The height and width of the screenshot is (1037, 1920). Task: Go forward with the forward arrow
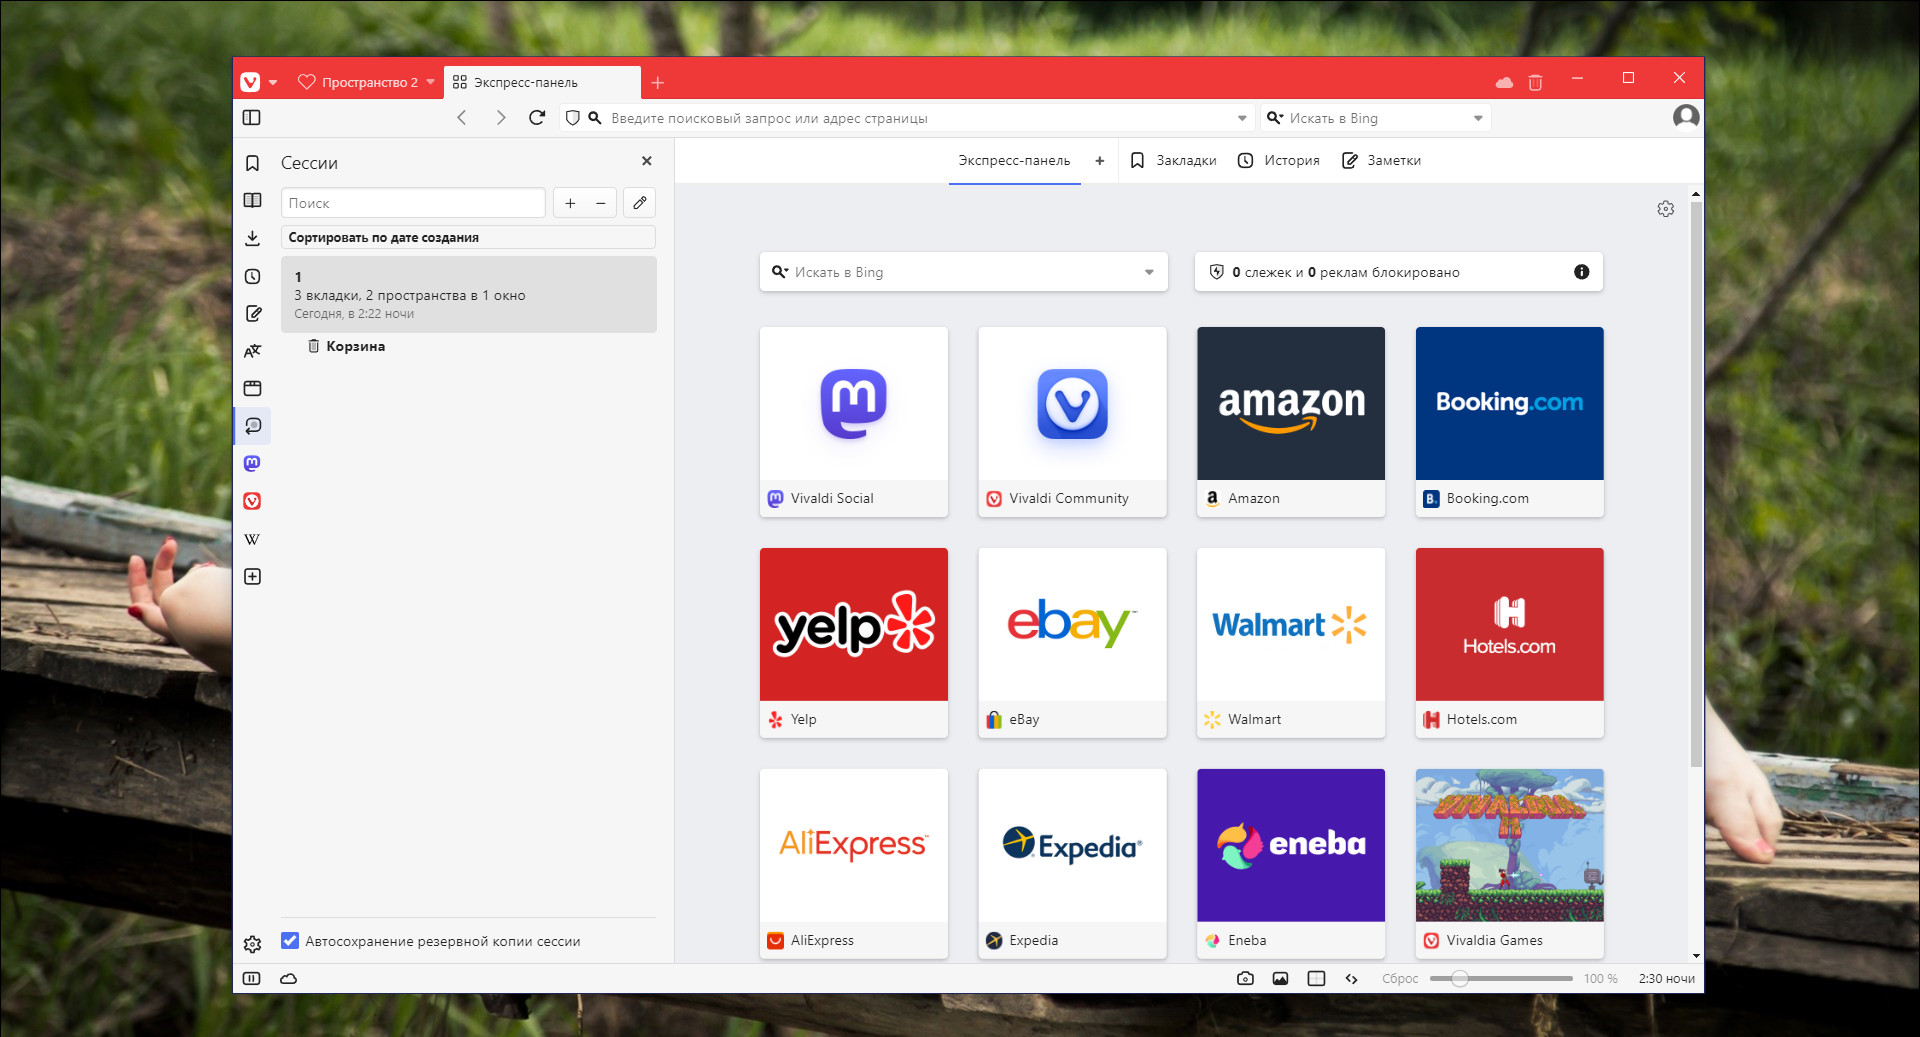click(x=500, y=118)
